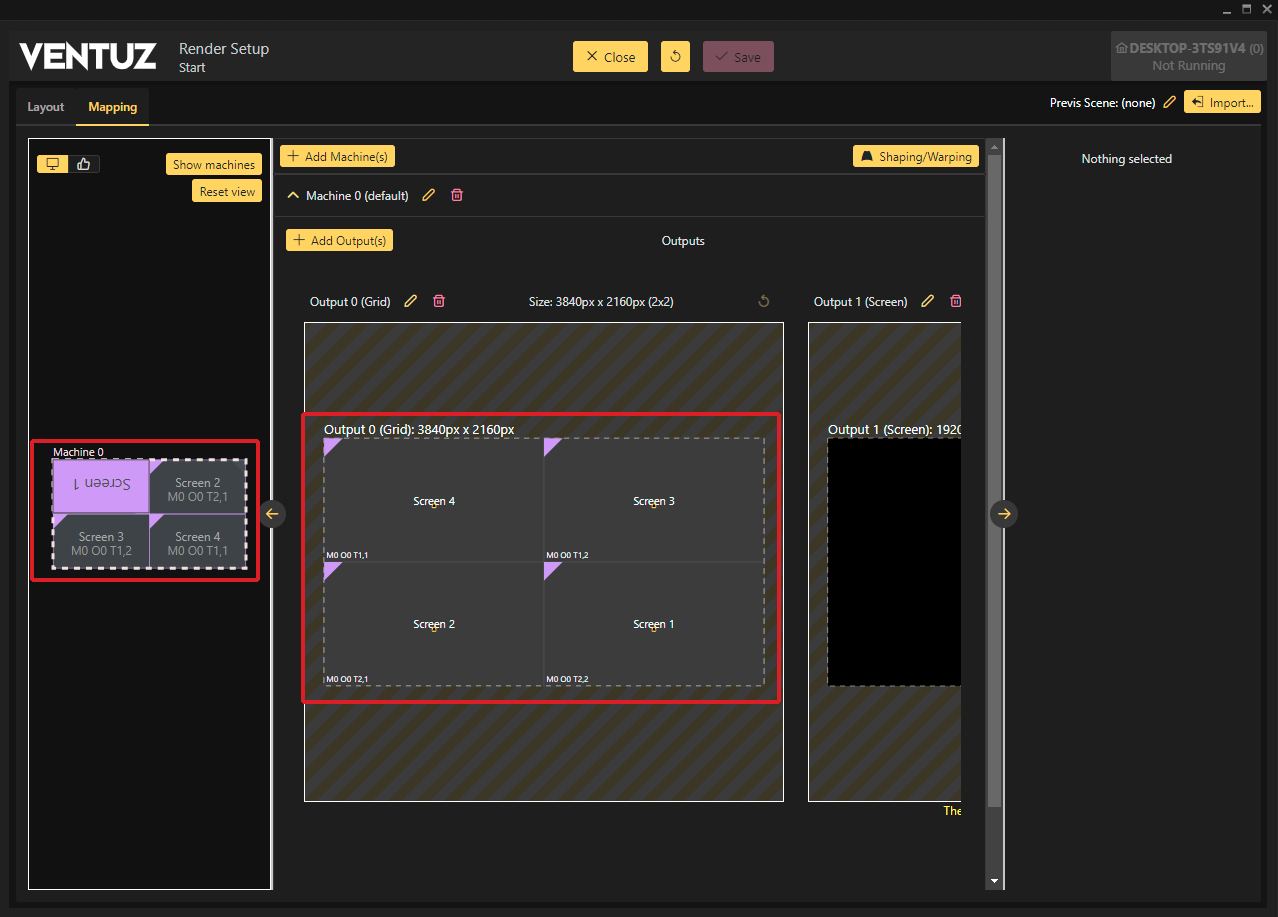
Task: Select the Screen 4 tile in Output 0 grid
Action: click(433, 500)
